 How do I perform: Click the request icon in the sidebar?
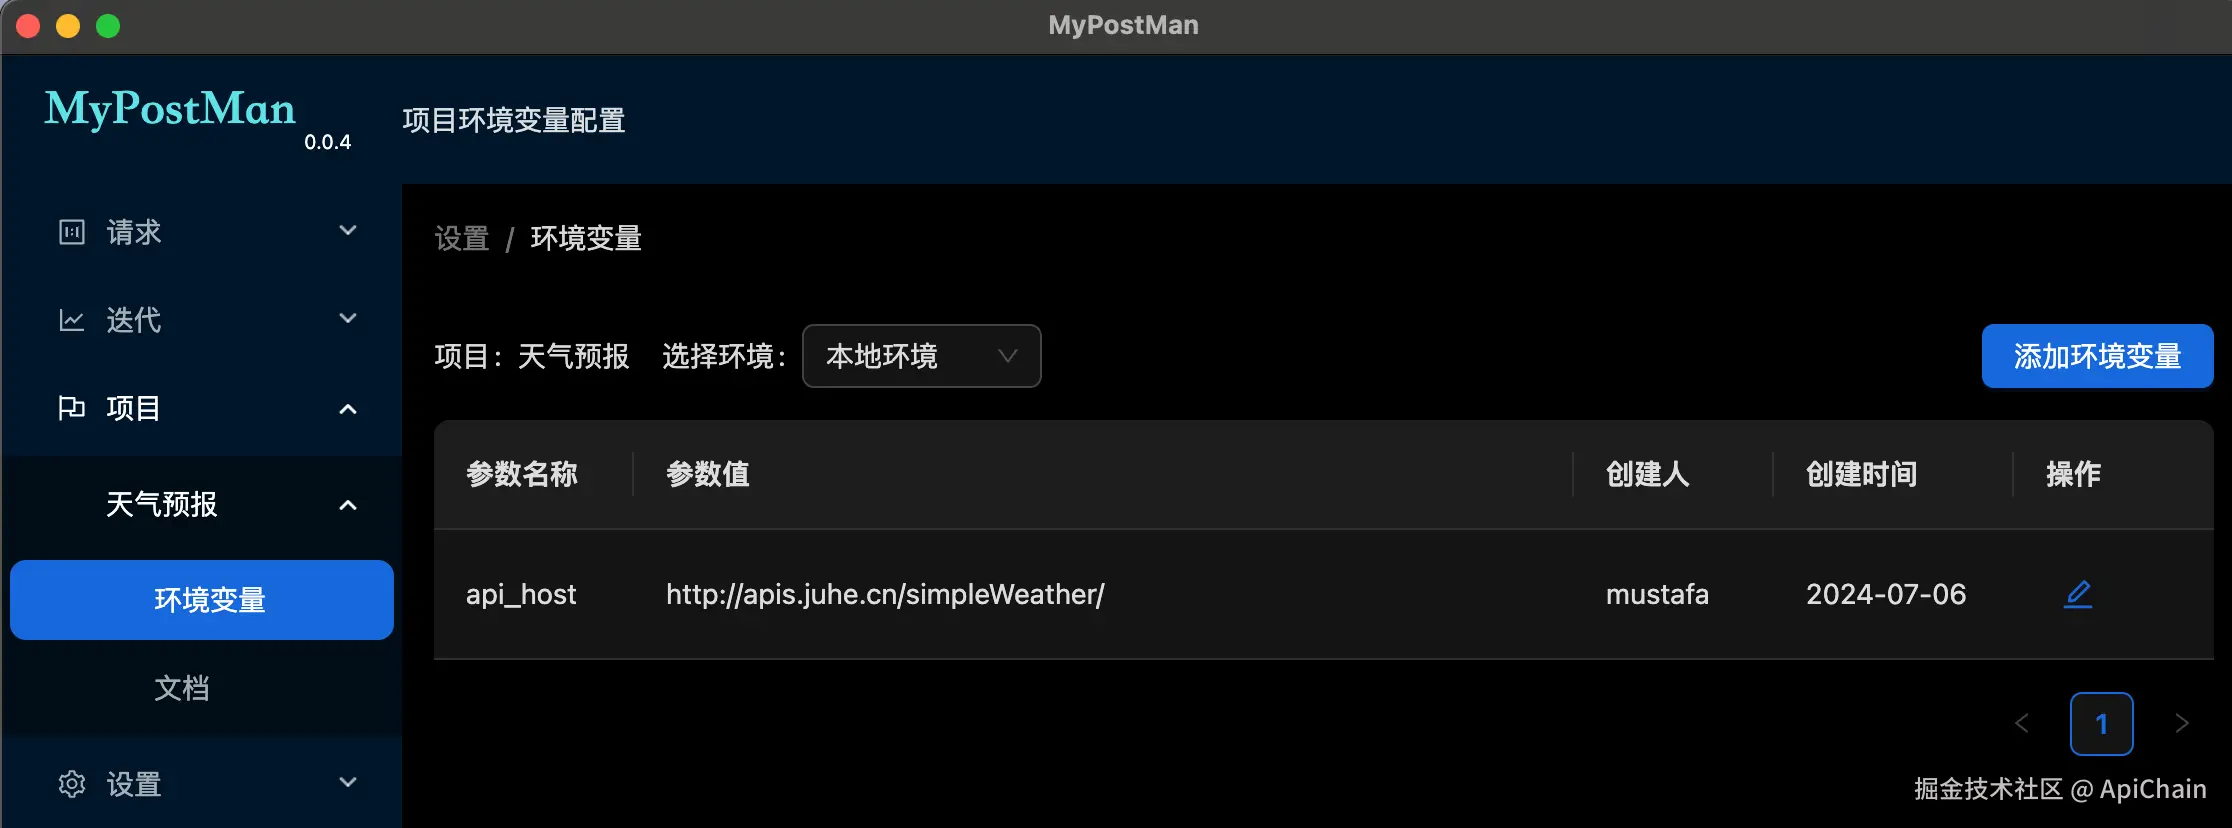[x=72, y=232]
